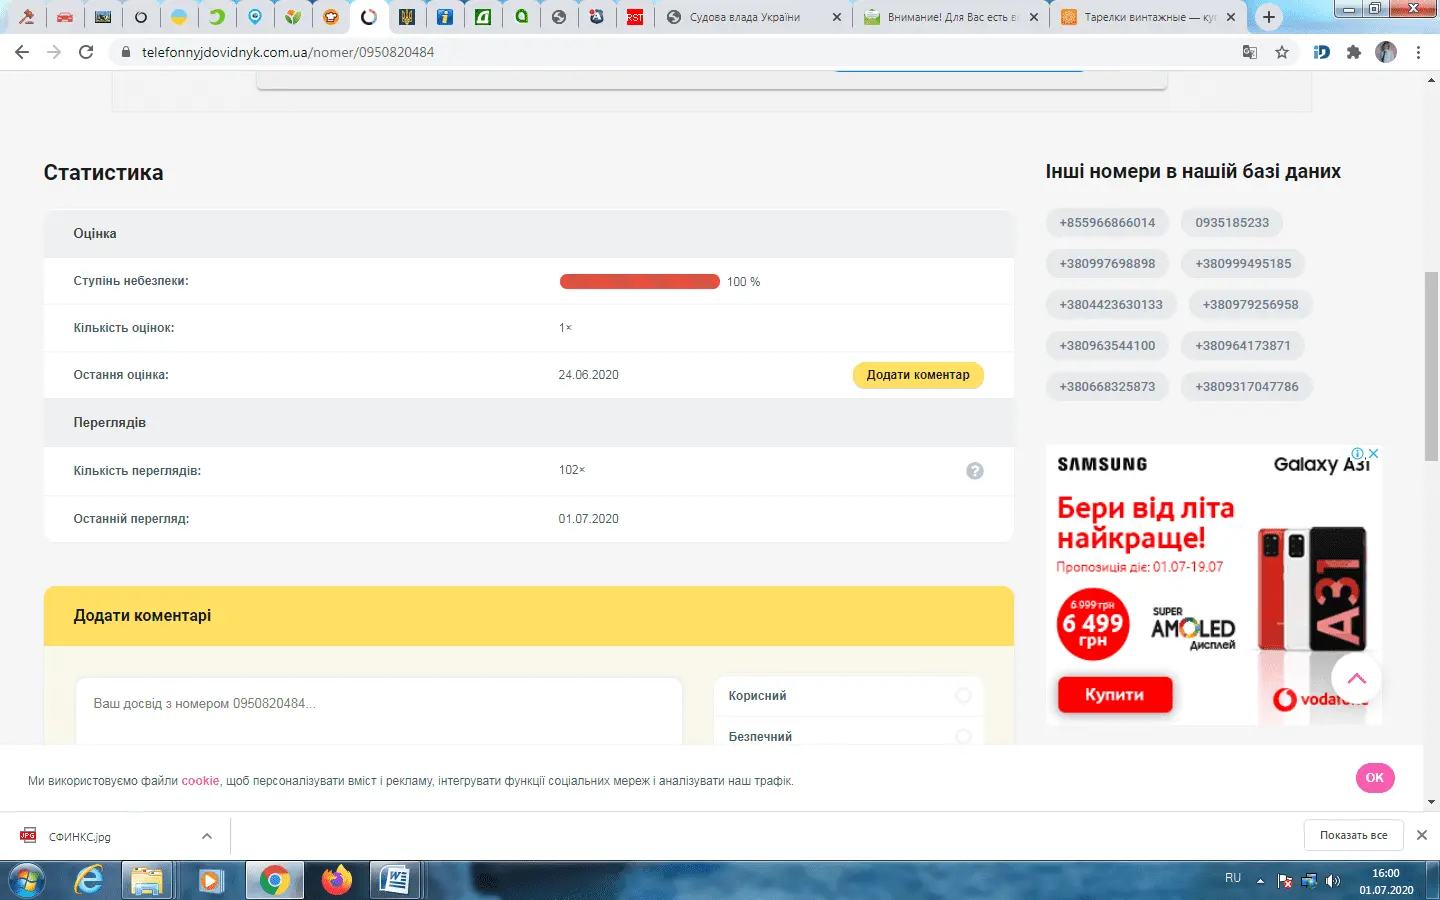Expand the СФИНКС.jpg download item chevron
1440x900 pixels.
click(207, 835)
